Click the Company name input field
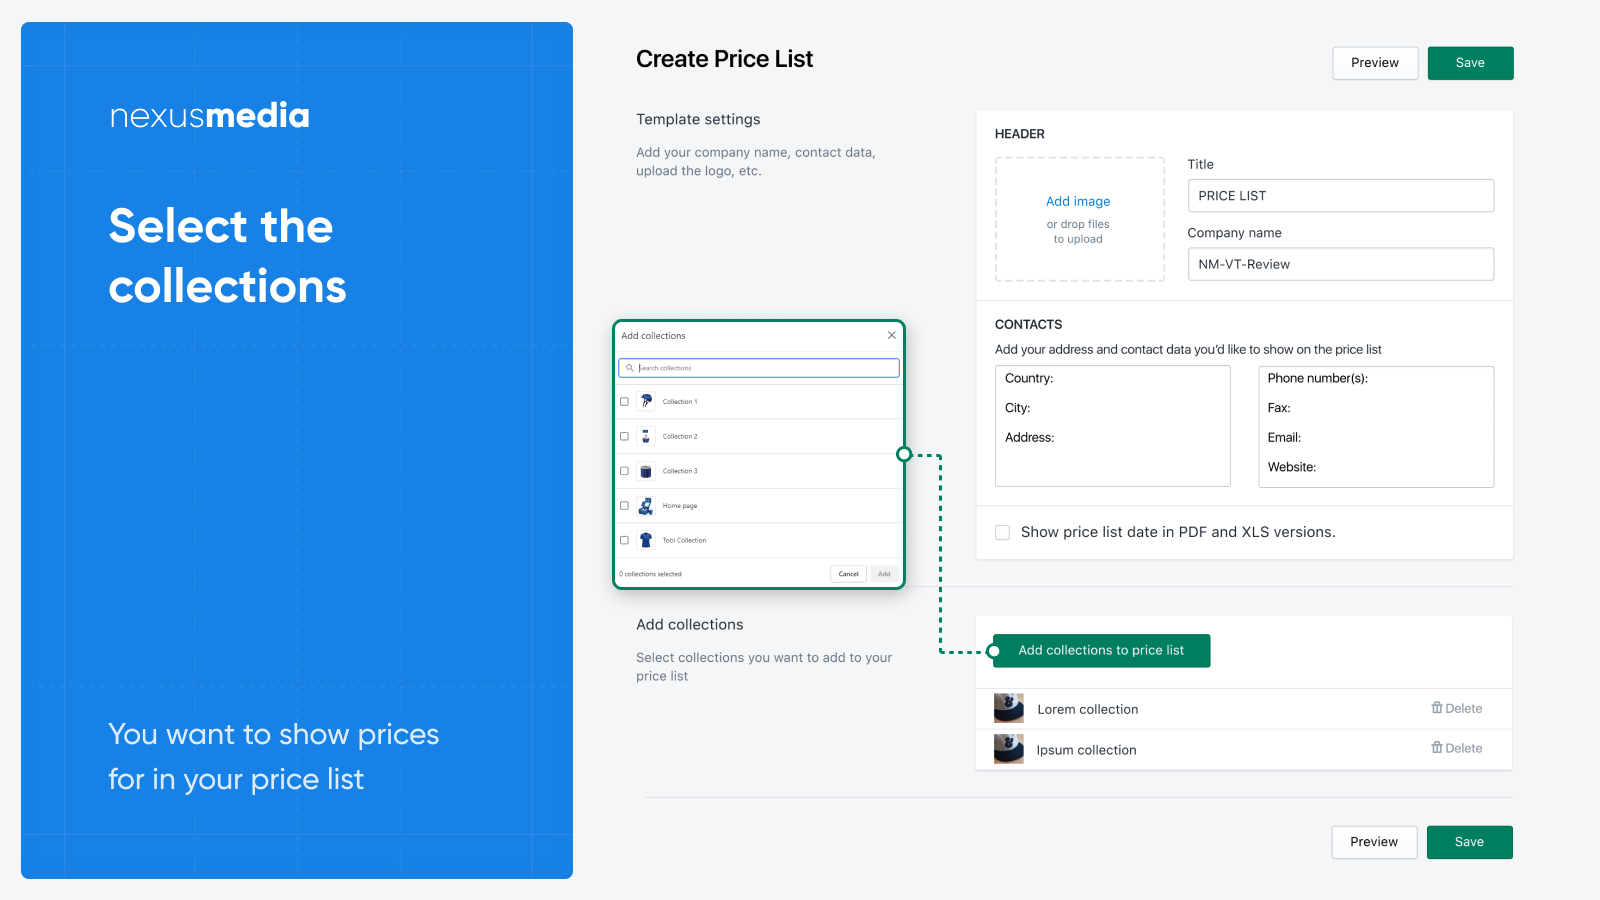The width and height of the screenshot is (1600, 900). coord(1340,263)
